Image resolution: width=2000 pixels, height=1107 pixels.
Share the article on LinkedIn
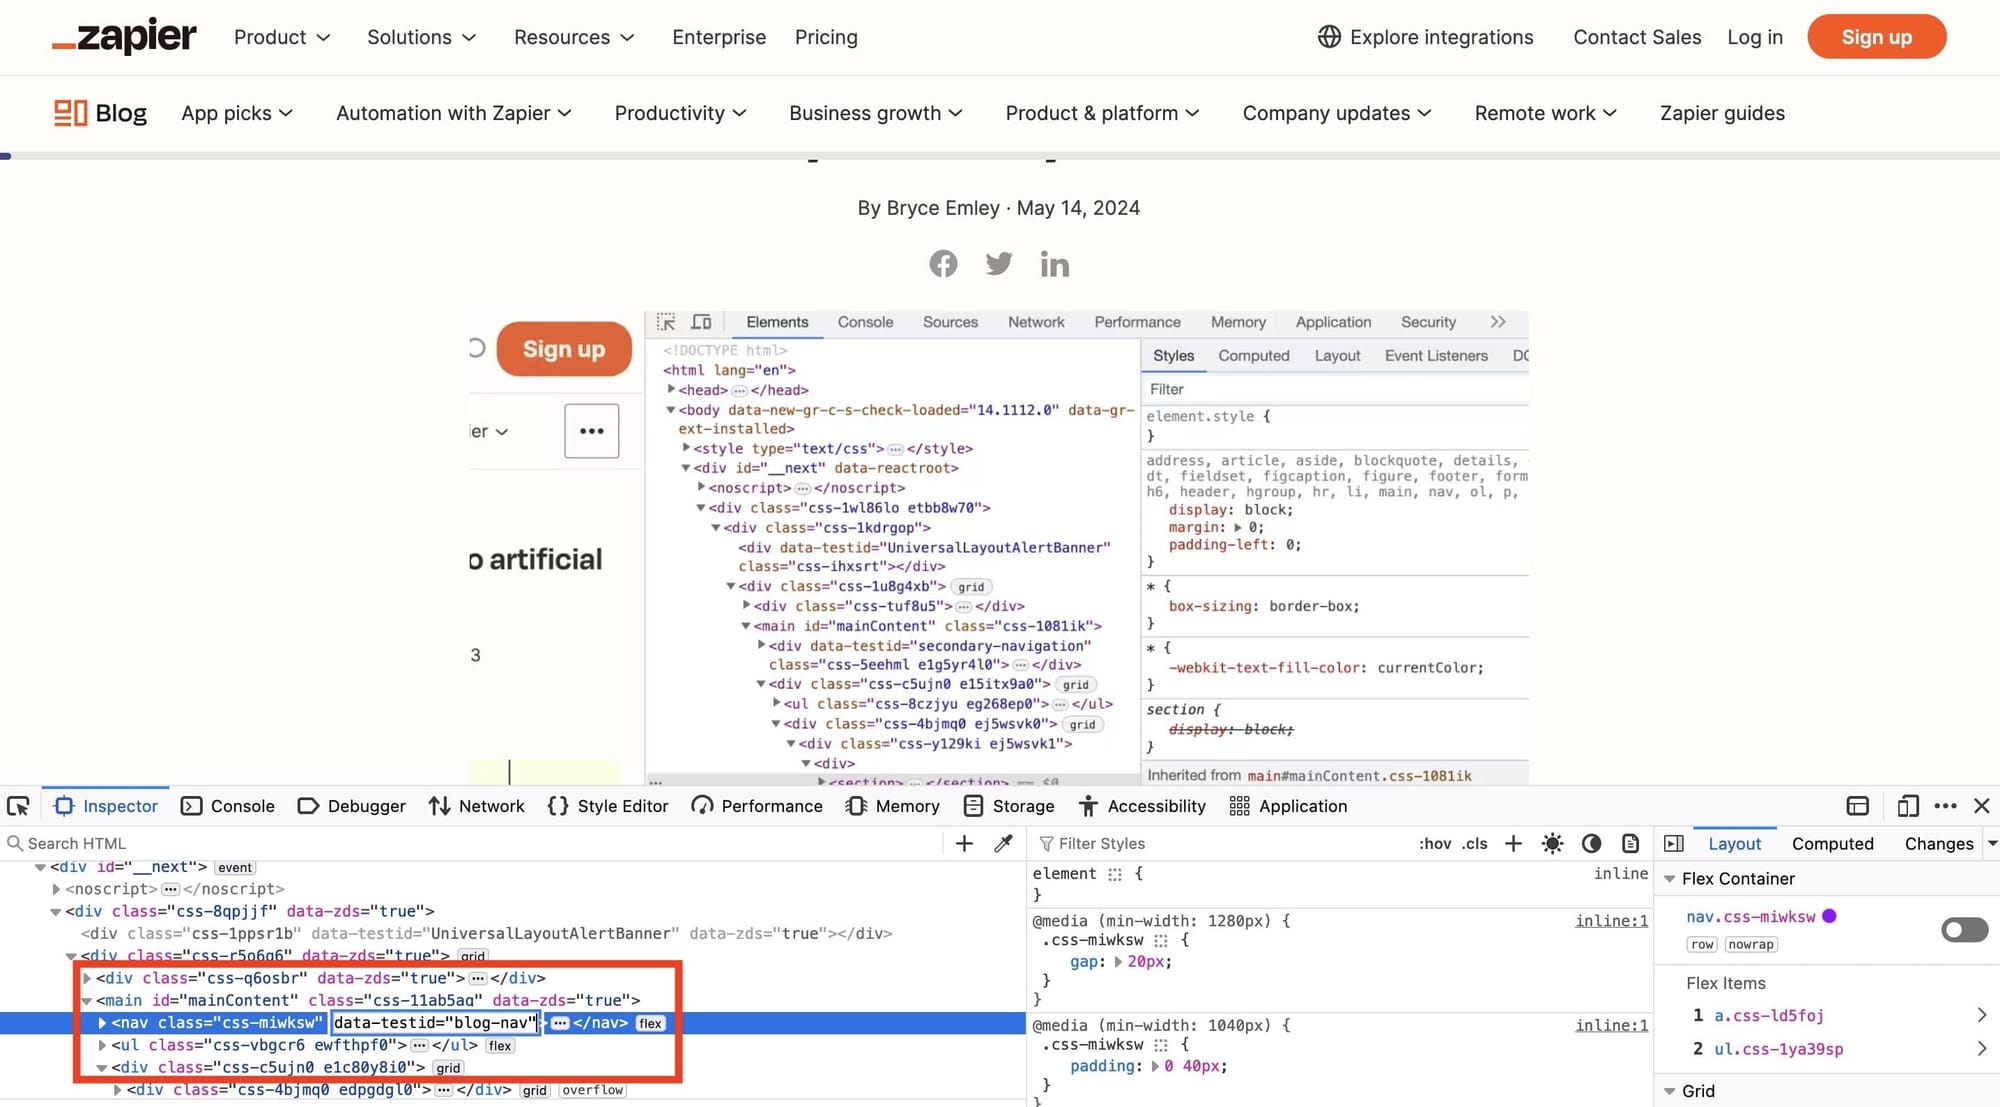1054,263
